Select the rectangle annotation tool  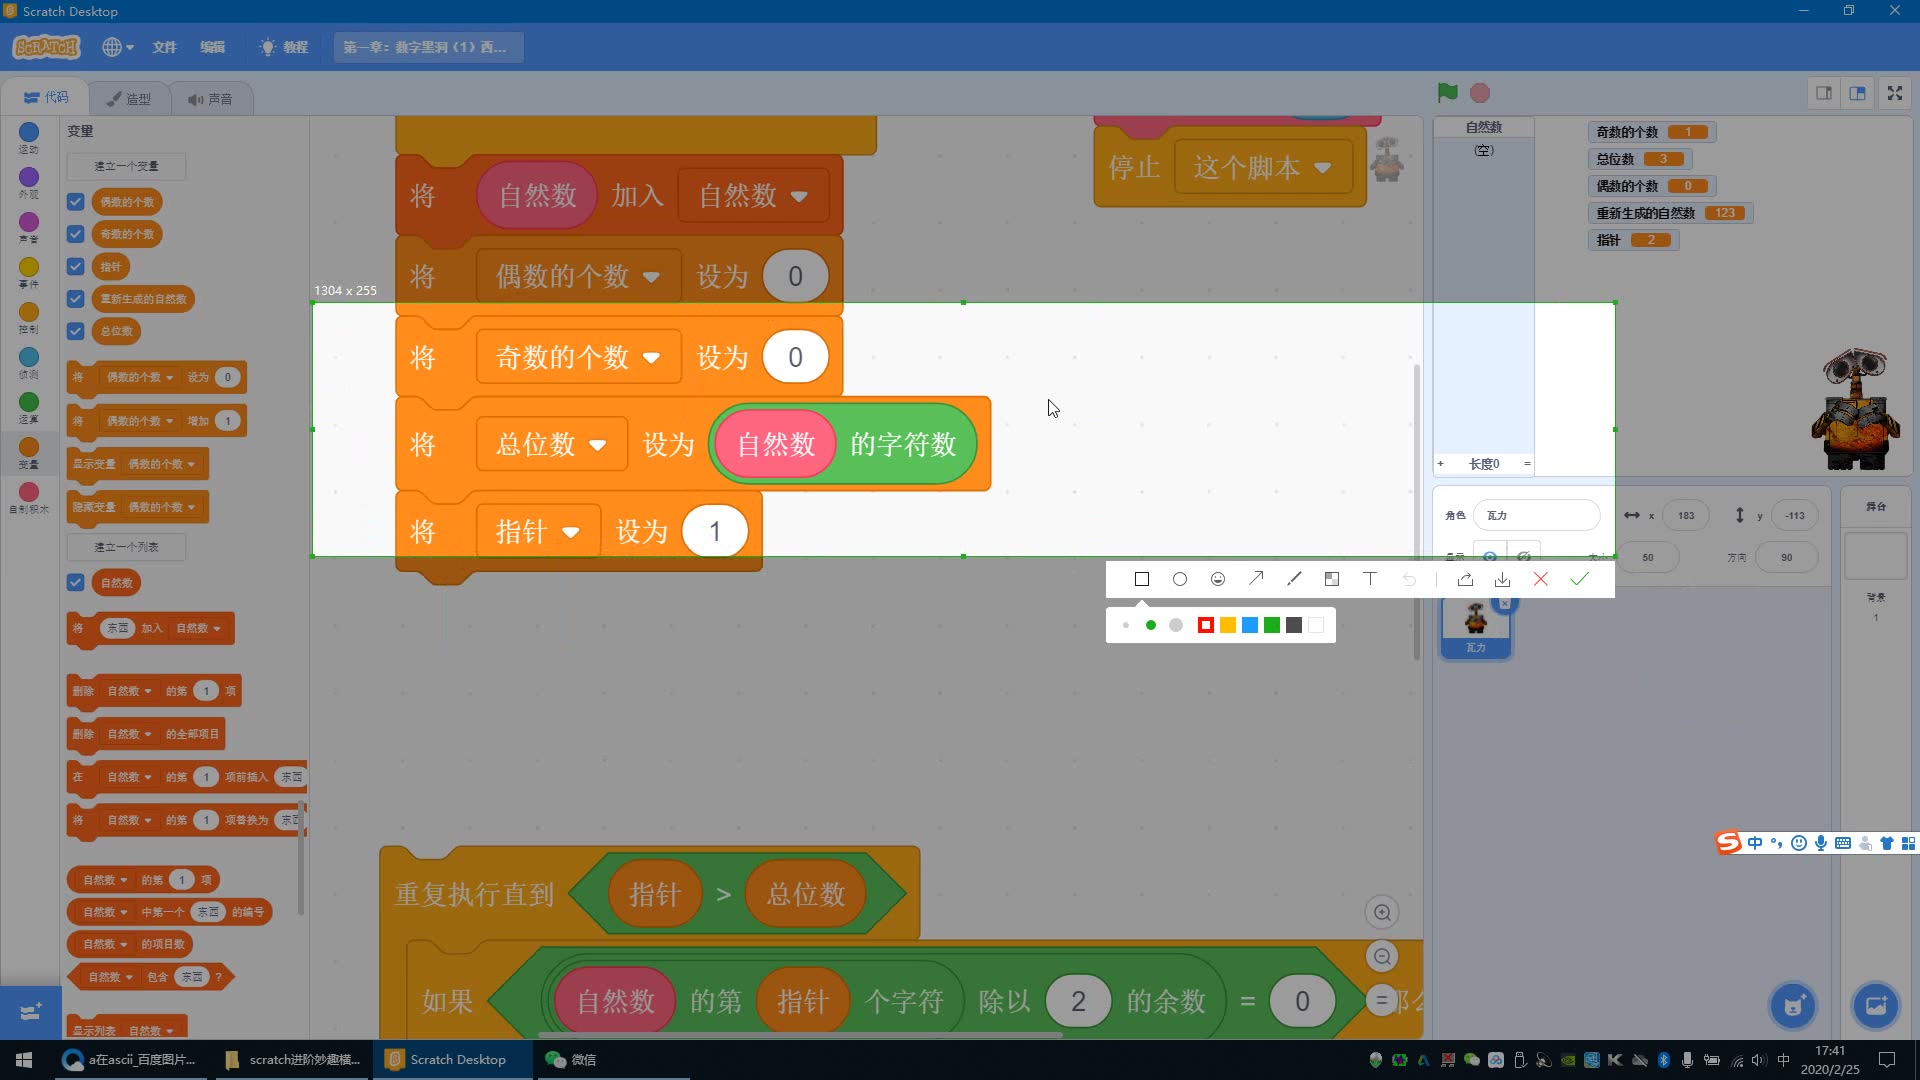1142,579
